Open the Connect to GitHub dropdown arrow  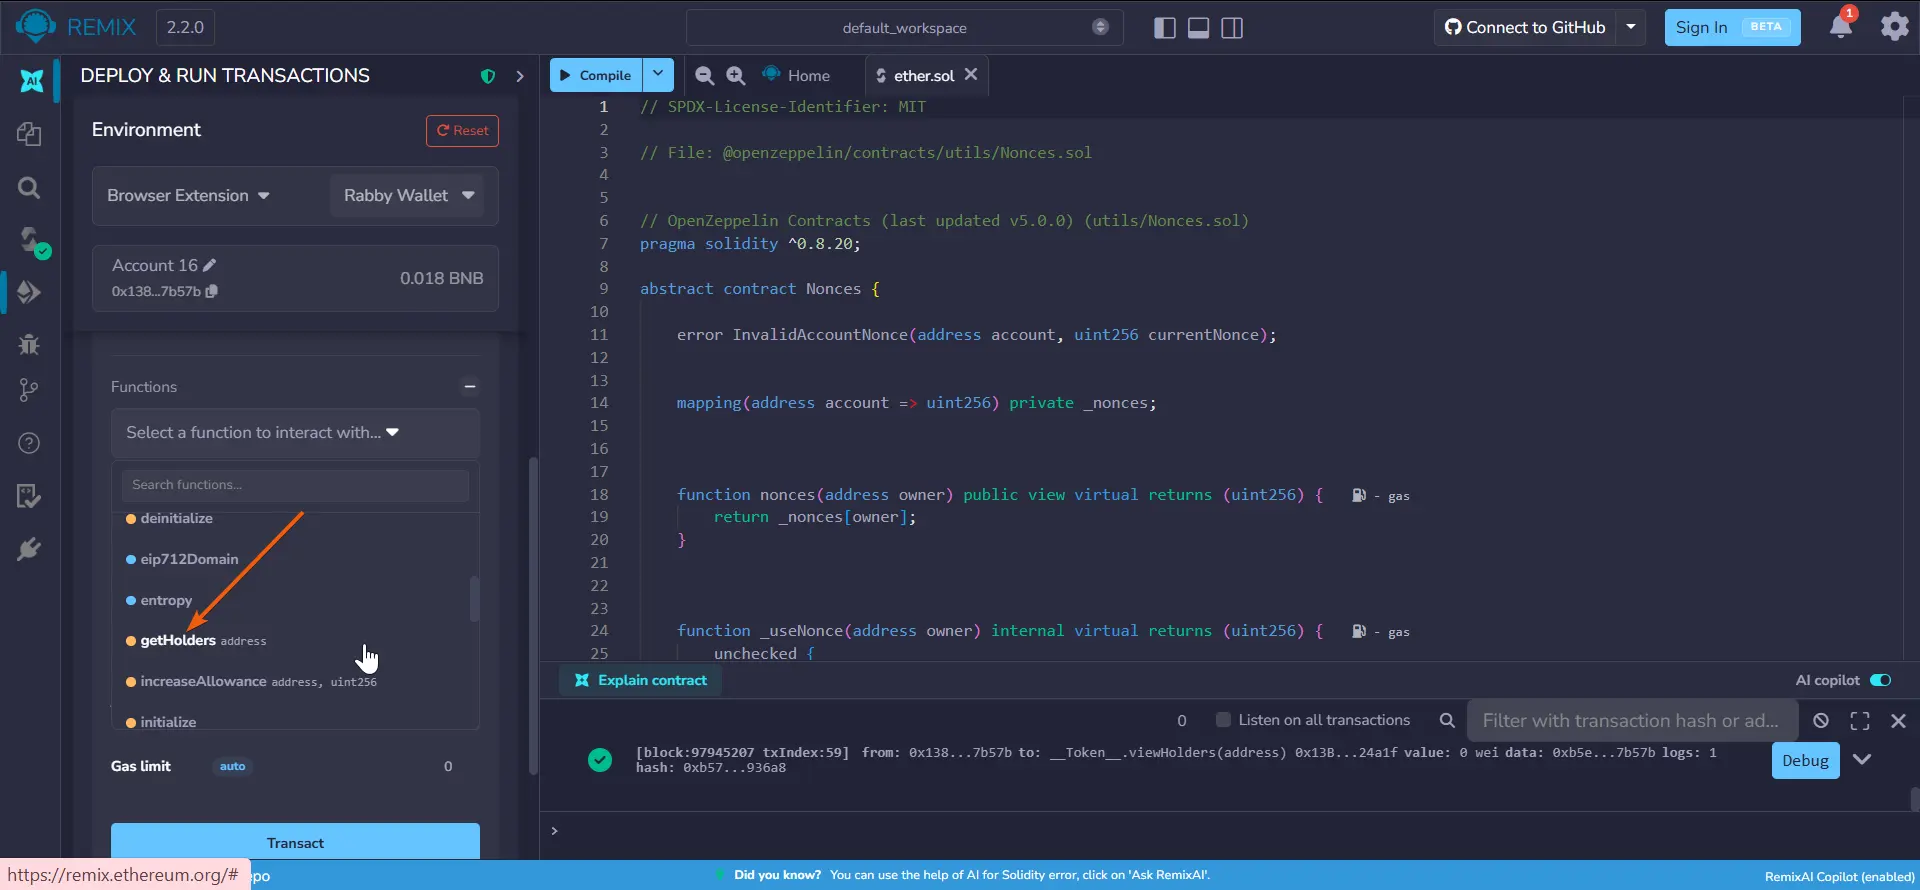tap(1631, 27)
